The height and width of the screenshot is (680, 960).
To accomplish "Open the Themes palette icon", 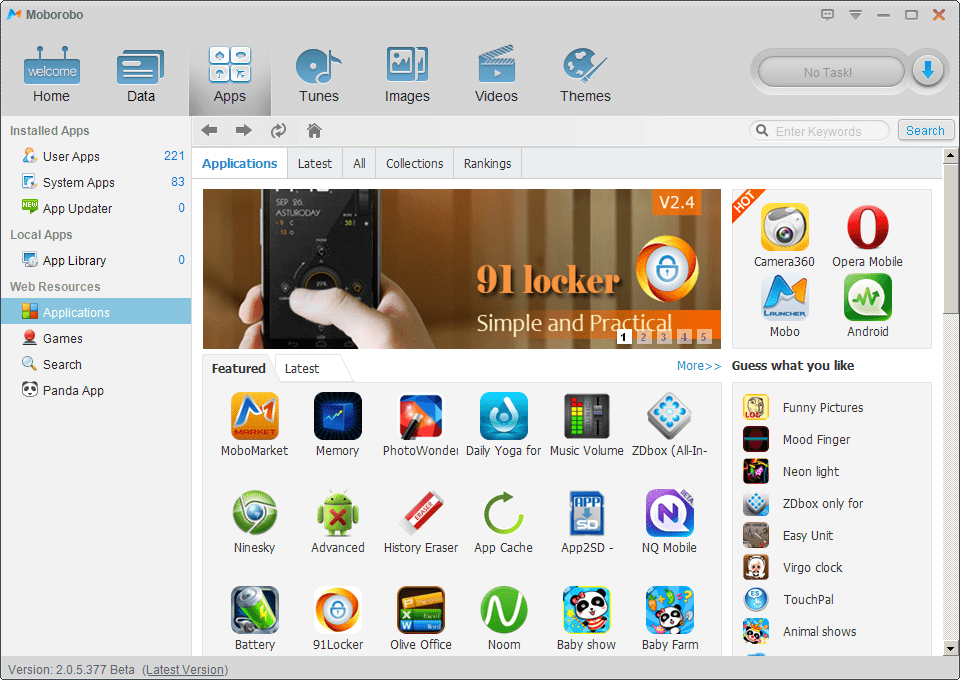I will pyautogui.click(x=585, y=67).
